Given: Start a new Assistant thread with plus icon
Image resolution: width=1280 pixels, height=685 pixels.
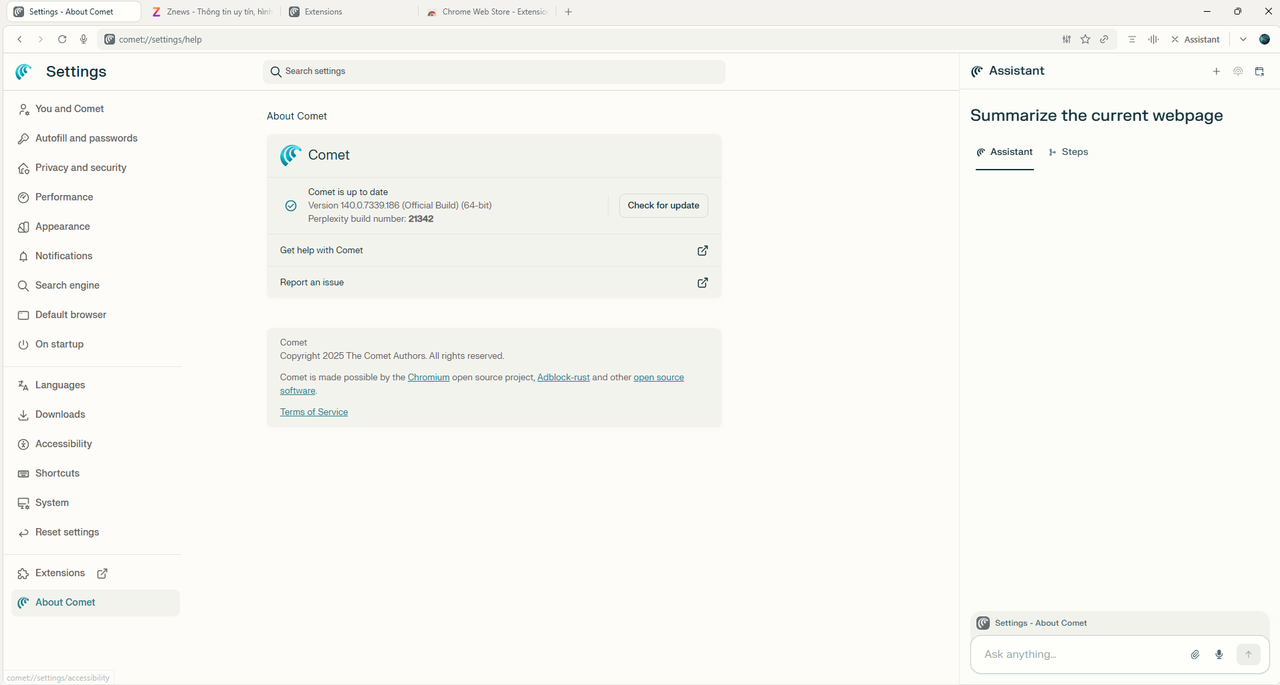Looking at the screenshot, I should coord(1216,71).
